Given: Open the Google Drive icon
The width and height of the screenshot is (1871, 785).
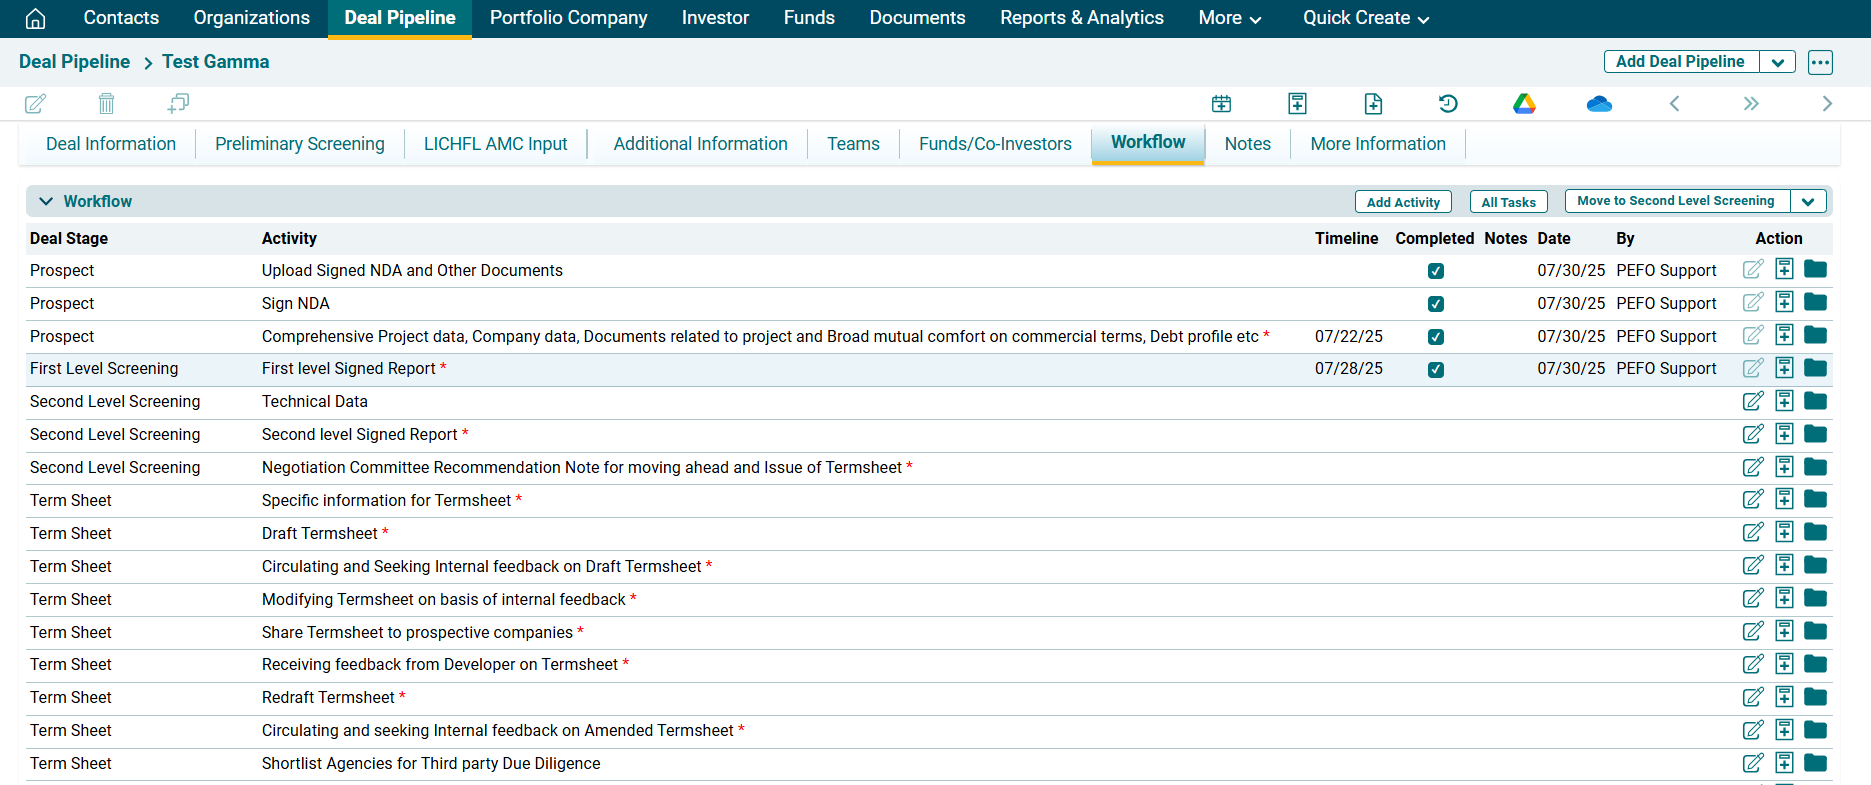Looking at the screenshot, I should (1524, 103).
